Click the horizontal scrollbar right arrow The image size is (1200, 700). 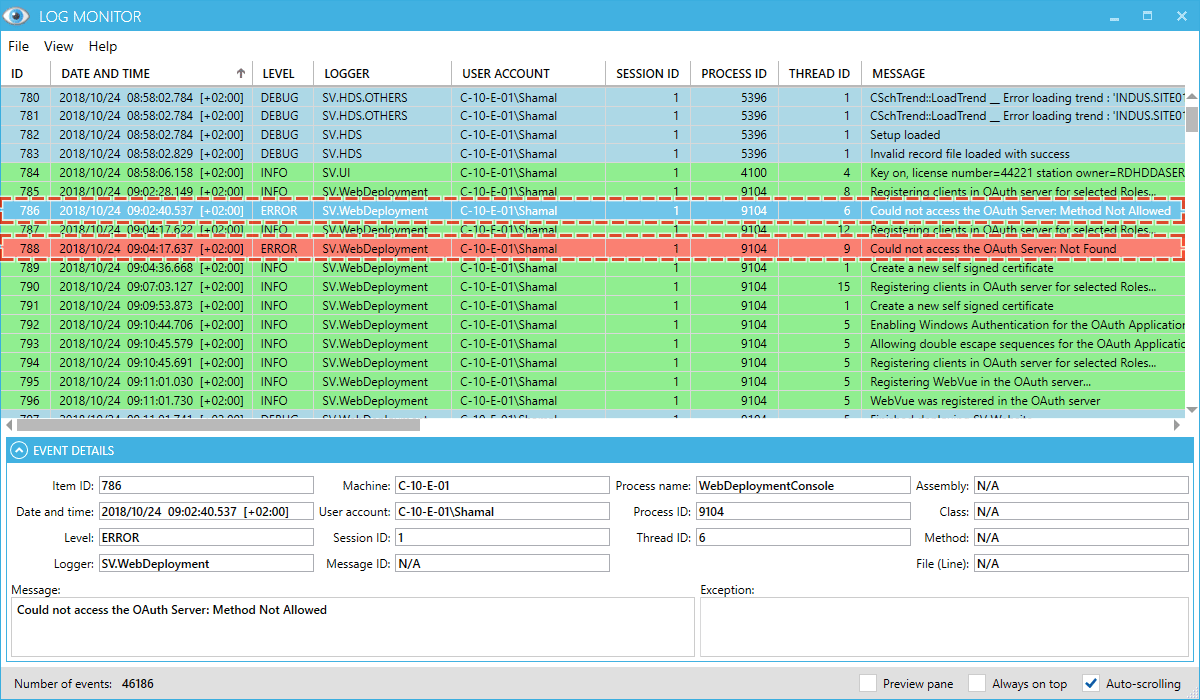1176,425
